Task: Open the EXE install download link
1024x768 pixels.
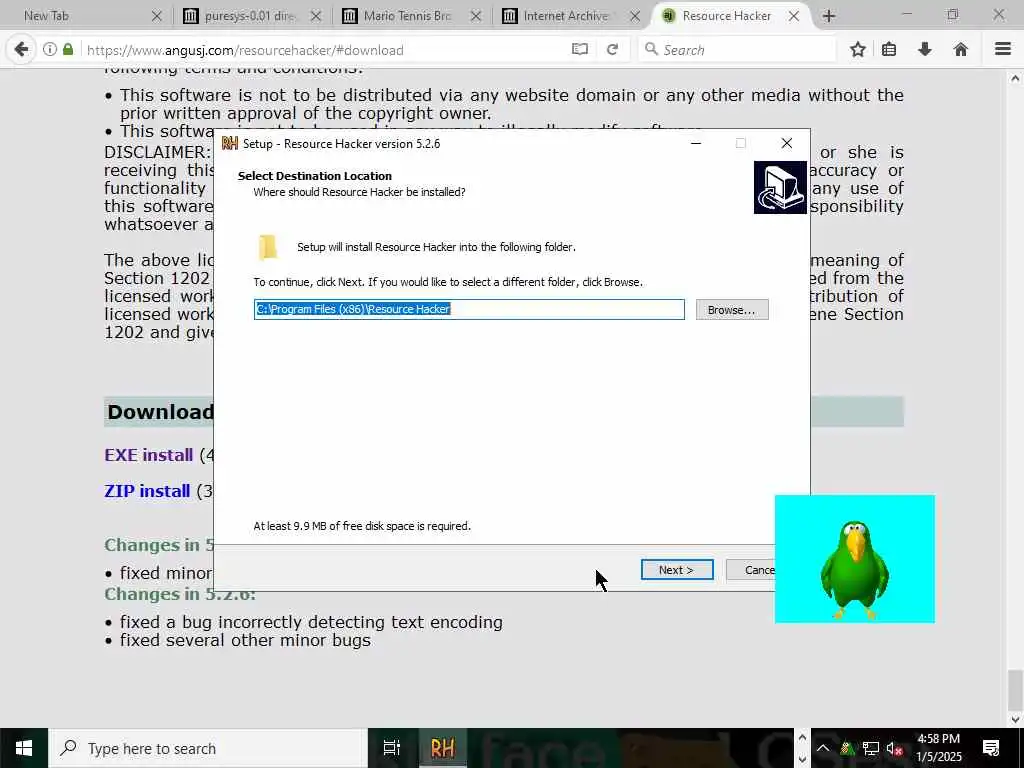Action: [x=149, y=455]
